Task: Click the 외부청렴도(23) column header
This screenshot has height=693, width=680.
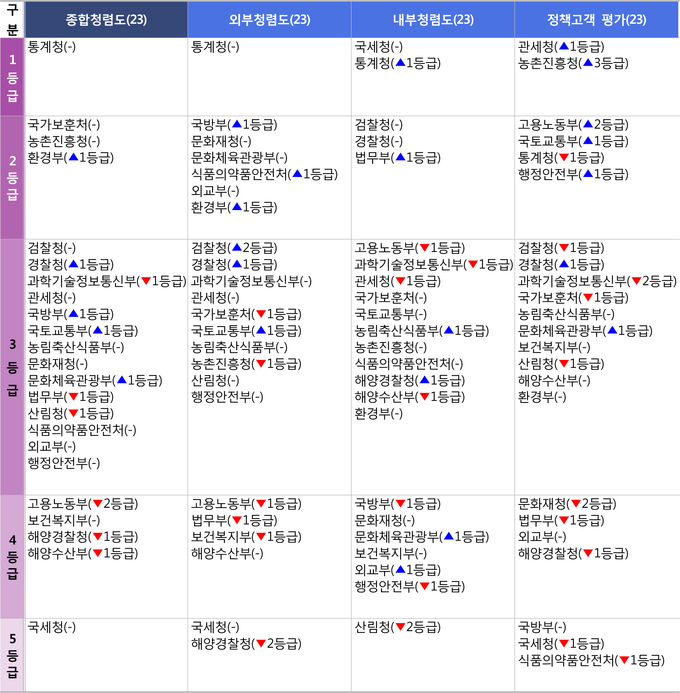Action: pyautogui.click(x=270, y=19)
